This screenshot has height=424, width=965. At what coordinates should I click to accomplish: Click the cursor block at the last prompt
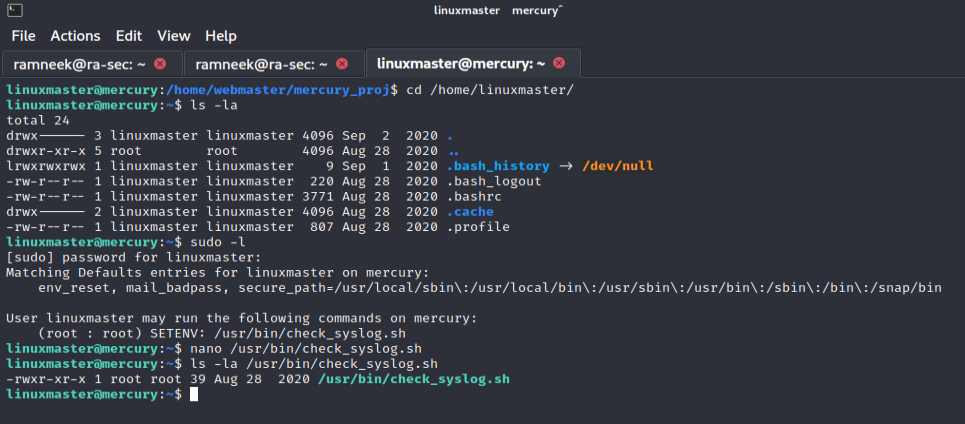click(194, 395)
